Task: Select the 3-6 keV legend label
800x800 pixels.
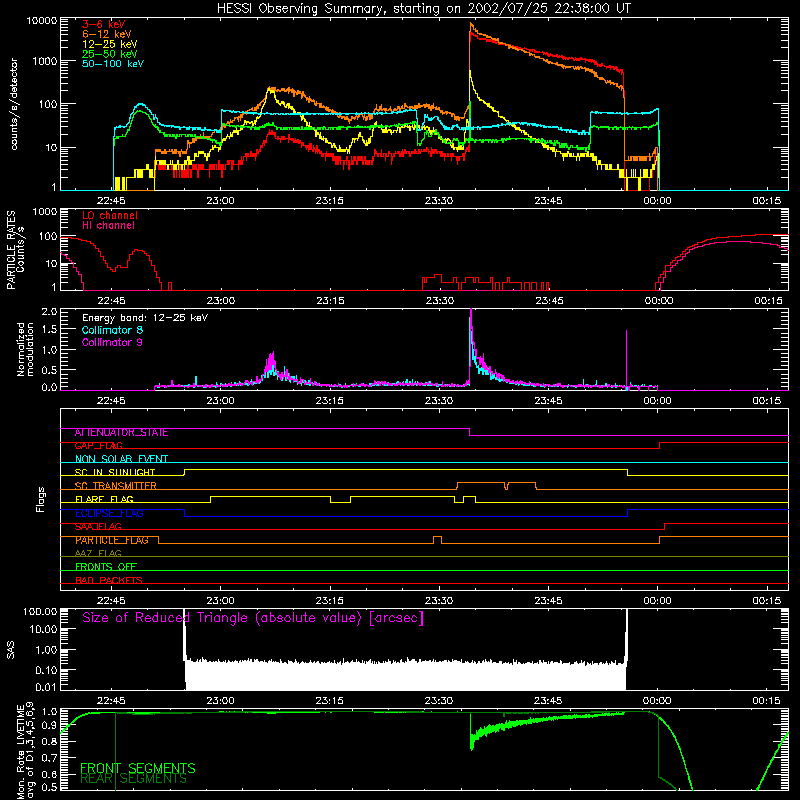Action: pos(104,24)
